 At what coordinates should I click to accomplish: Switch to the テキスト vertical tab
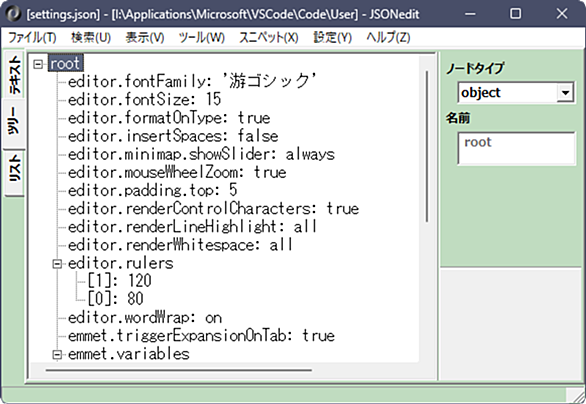pos(15,75)
